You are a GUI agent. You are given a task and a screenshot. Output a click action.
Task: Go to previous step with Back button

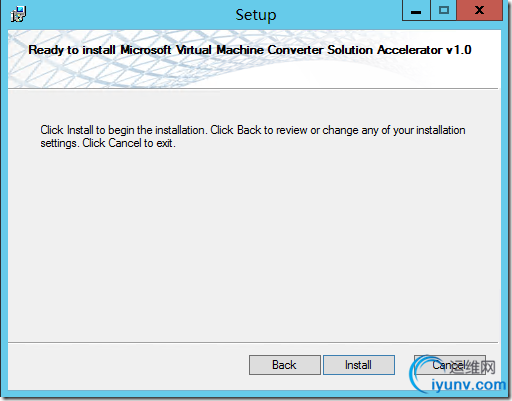point(285,365)
